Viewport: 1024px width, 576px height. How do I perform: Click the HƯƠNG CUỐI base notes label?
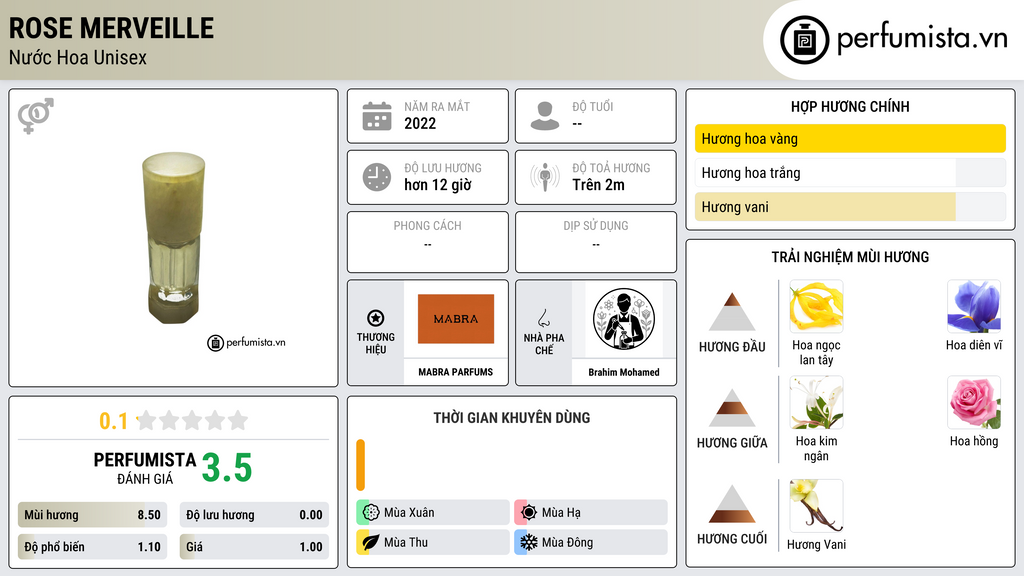[x=732, y=539]
